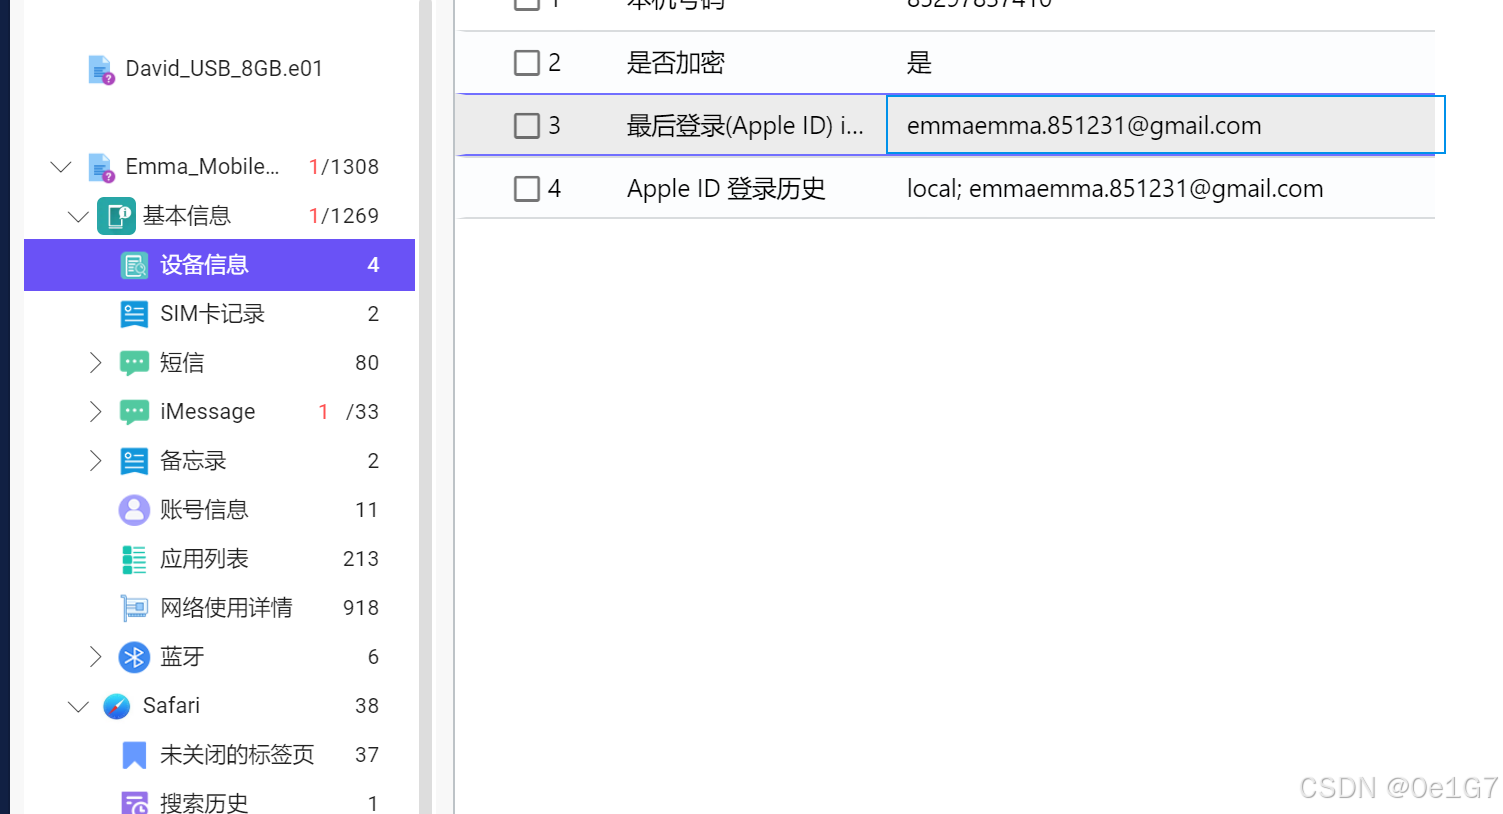The height and width of the screenshot is (814, 1503).
Task: Click the 是否加密 label cell
Action: 676,63
